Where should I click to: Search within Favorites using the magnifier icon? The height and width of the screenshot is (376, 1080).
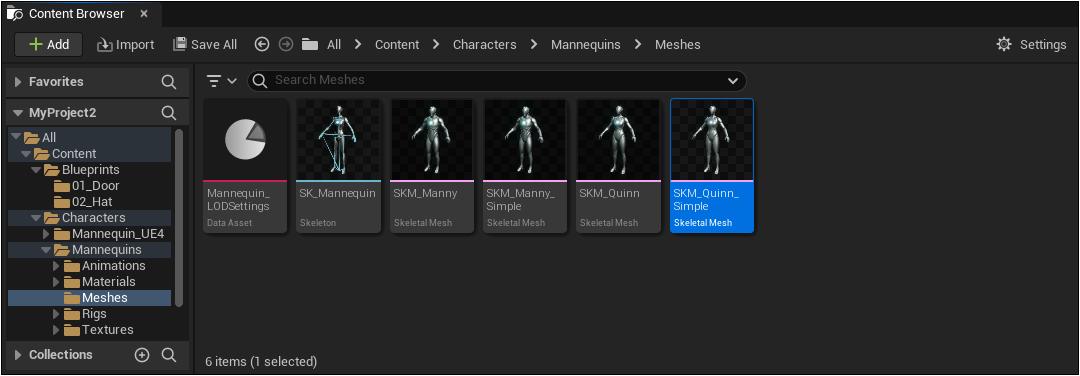169,82
